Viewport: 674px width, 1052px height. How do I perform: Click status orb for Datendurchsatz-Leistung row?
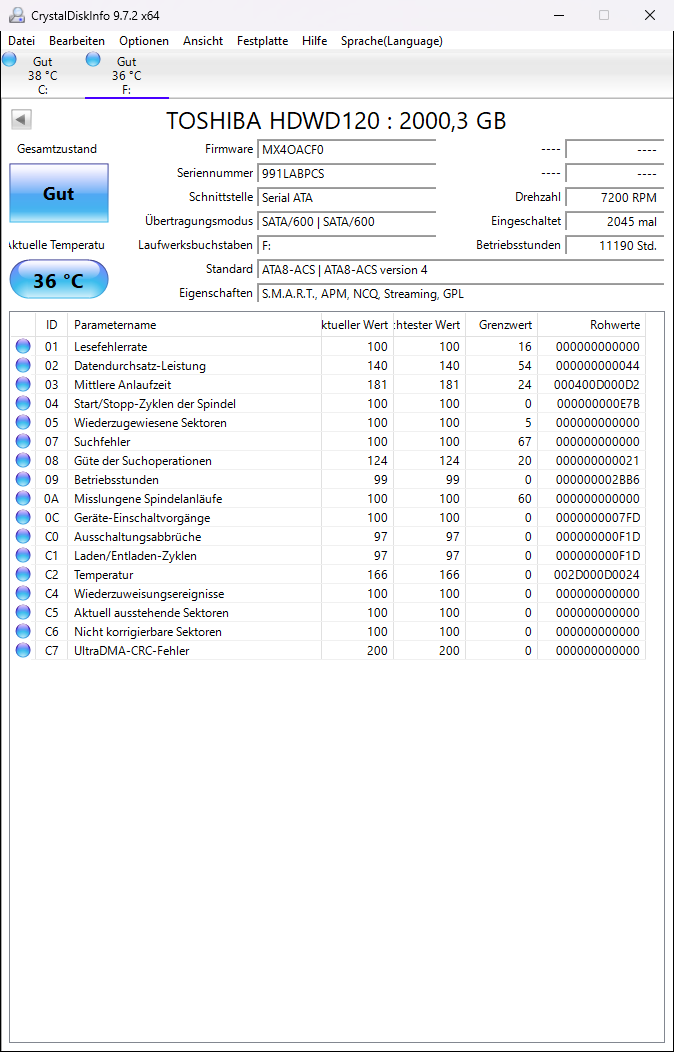pos(23,366)
